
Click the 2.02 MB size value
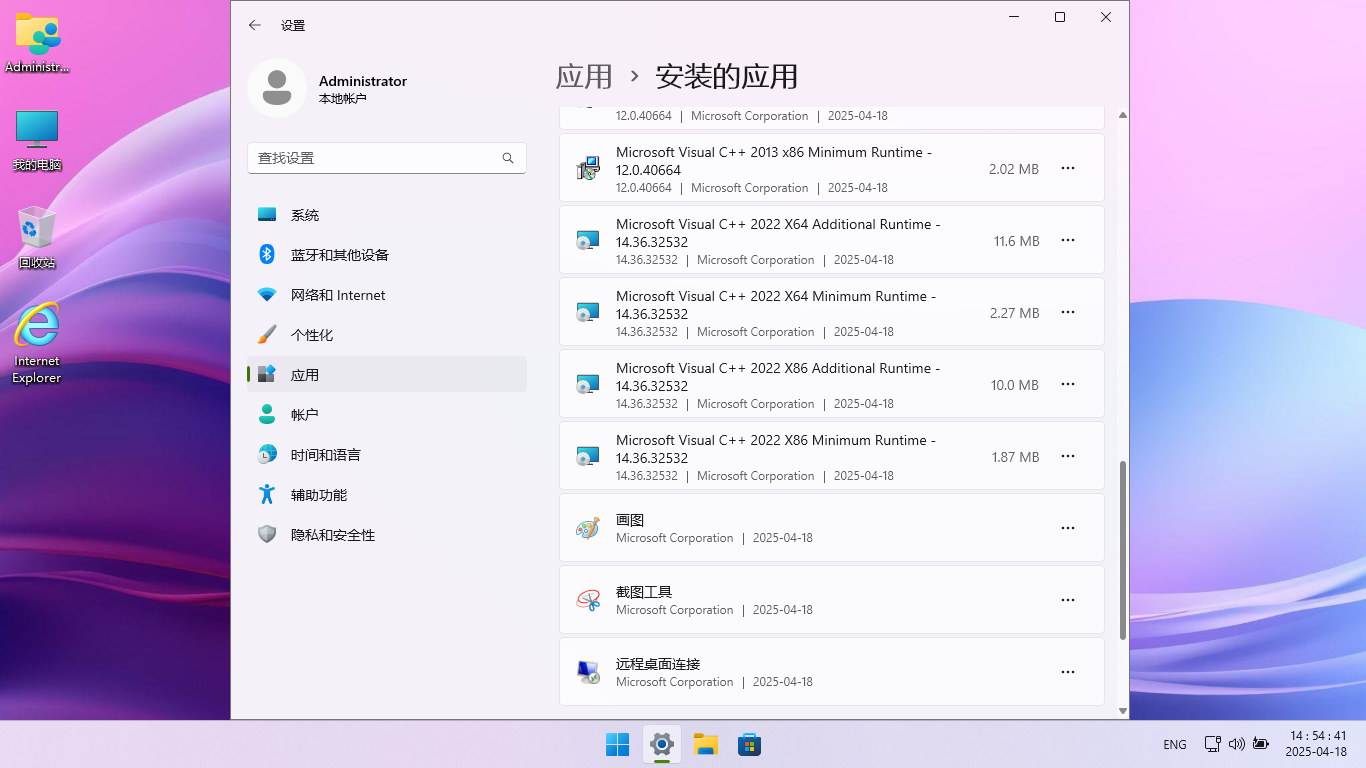tap(1014, 169)
